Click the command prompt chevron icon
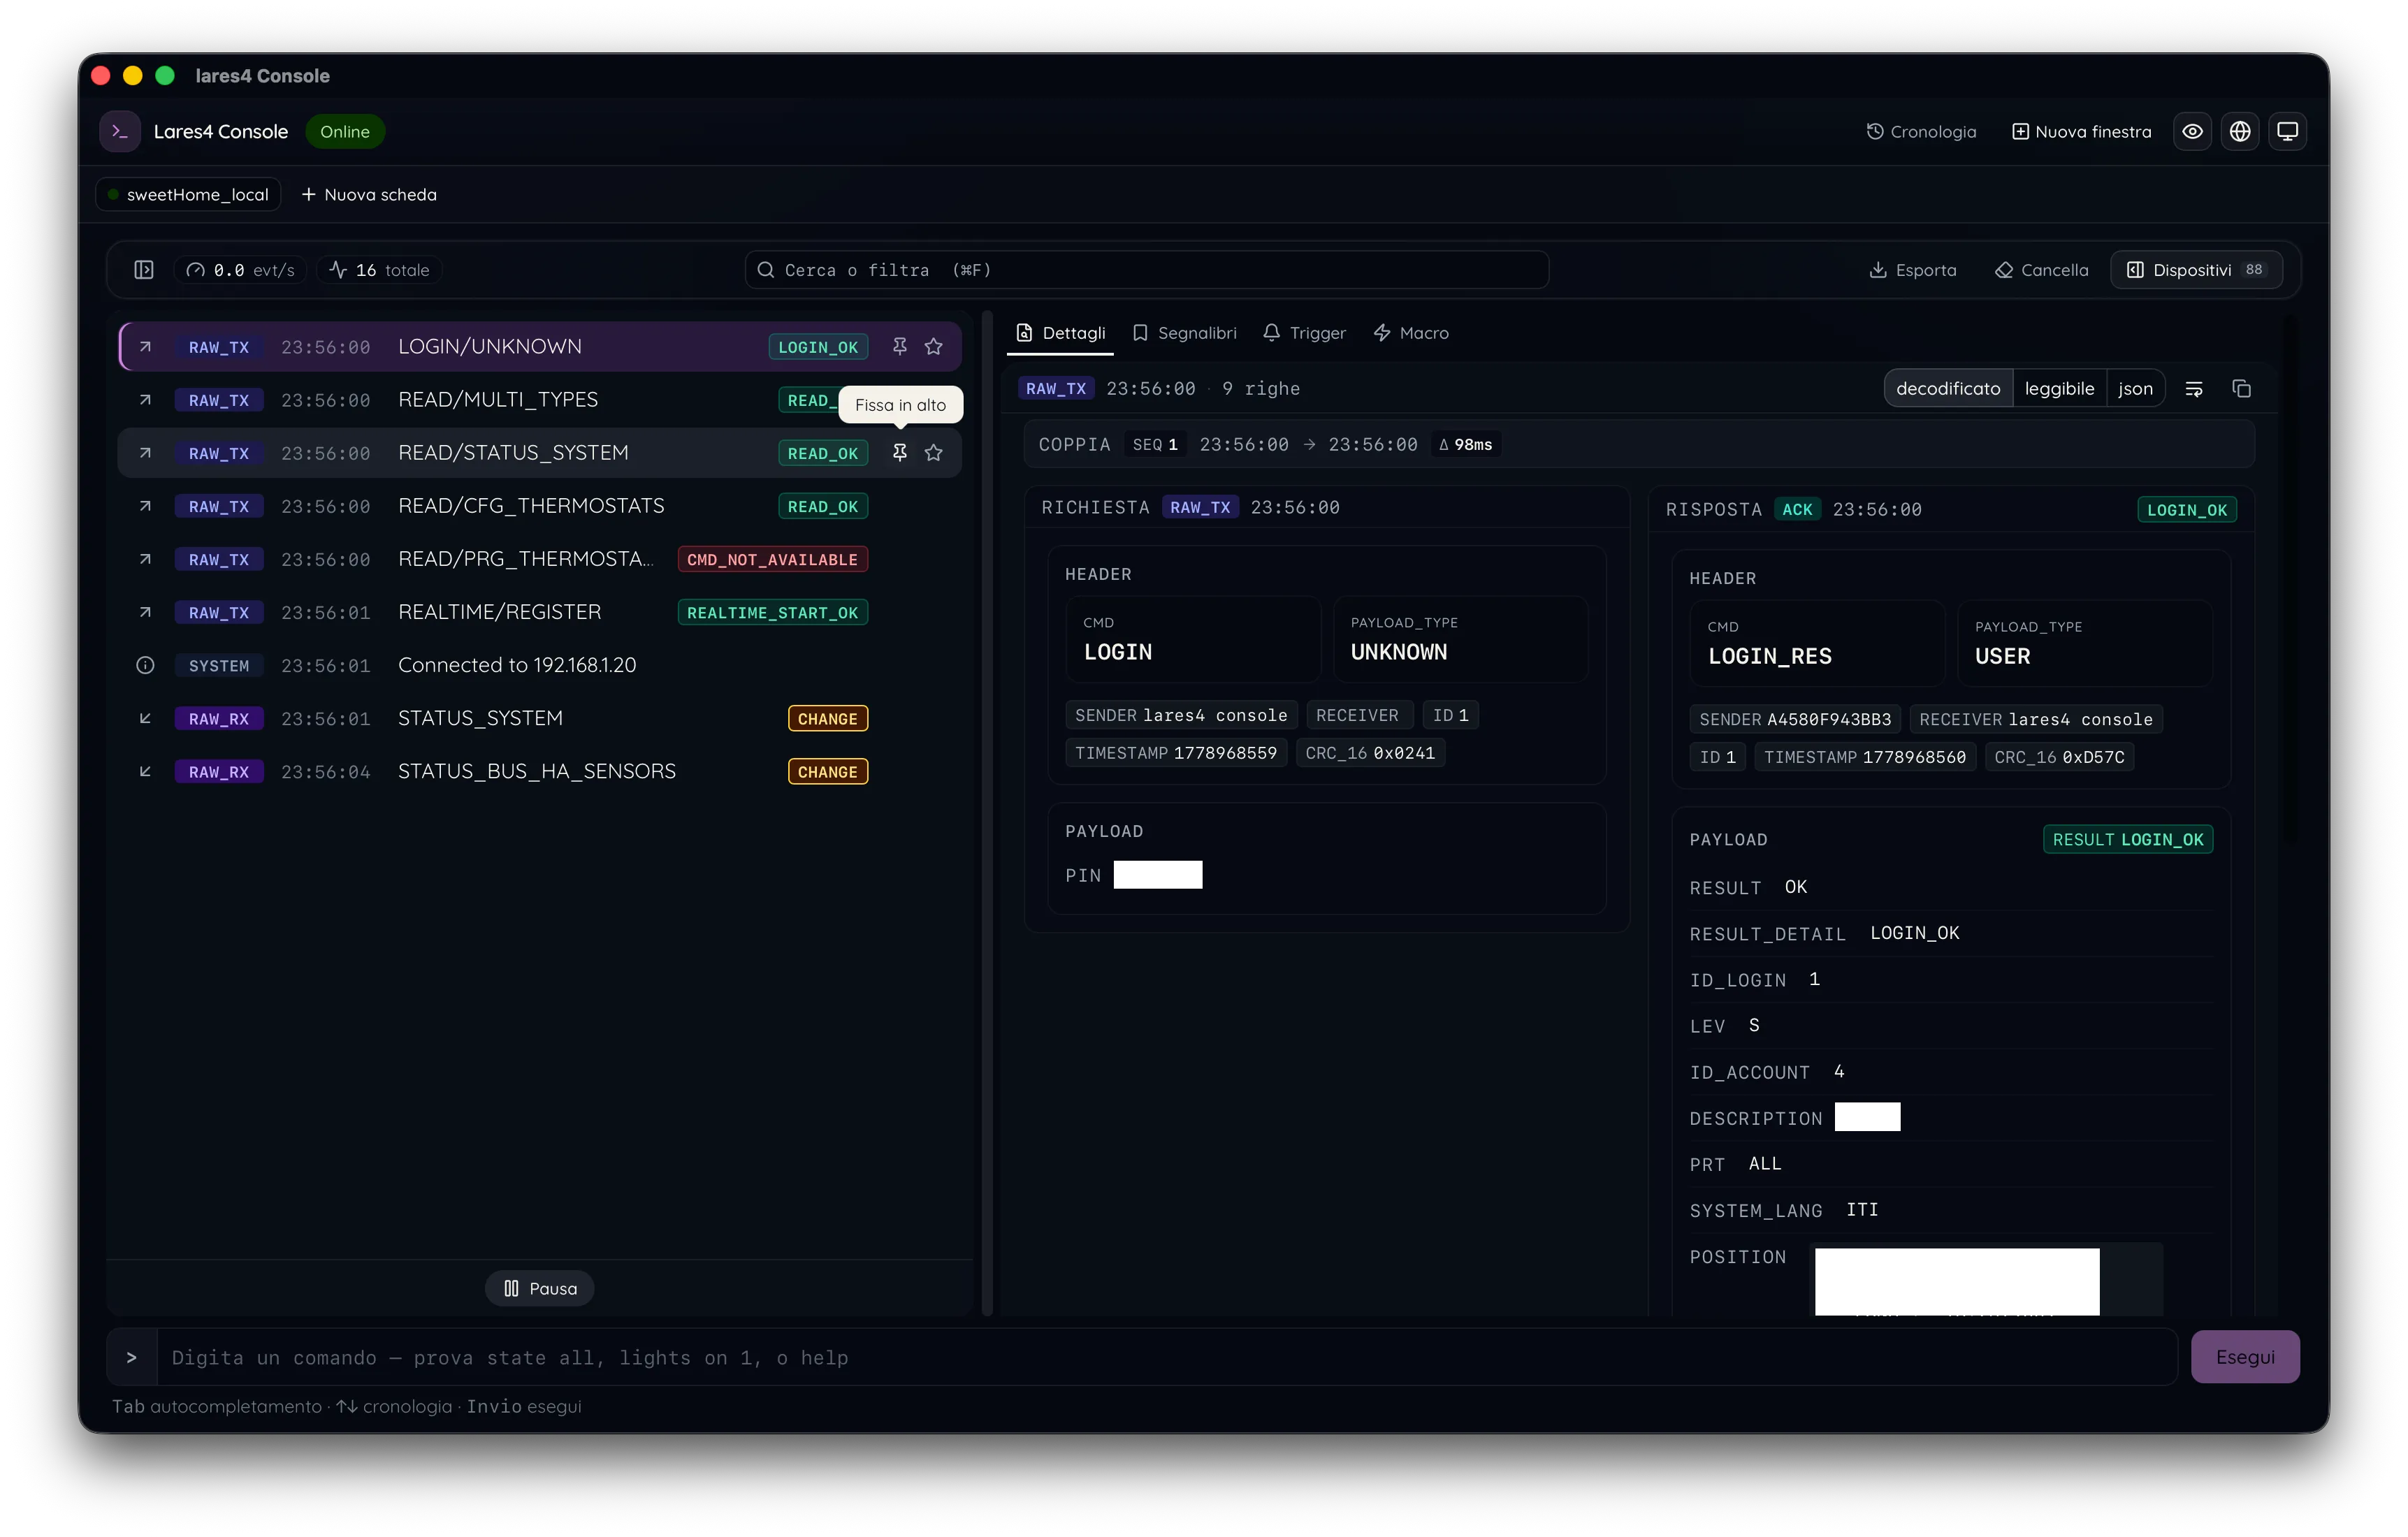 [x=131, y=1357]
